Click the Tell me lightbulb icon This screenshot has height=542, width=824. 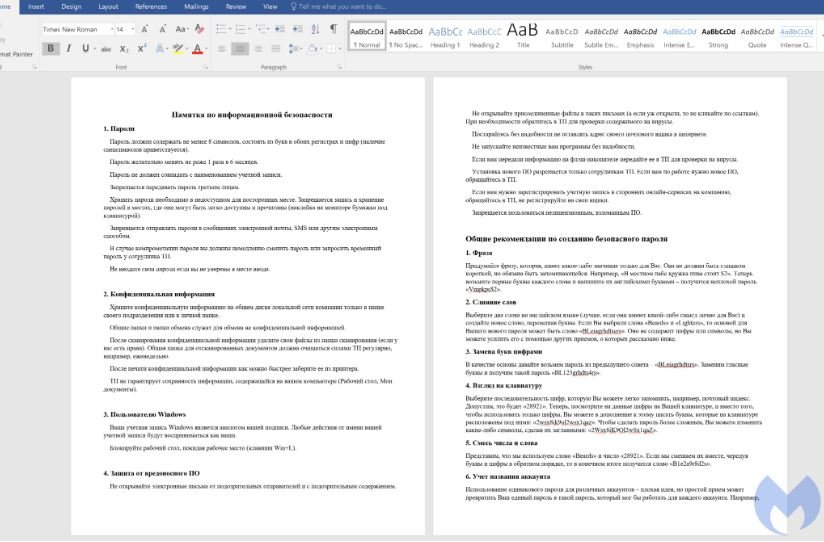(293, 6)
